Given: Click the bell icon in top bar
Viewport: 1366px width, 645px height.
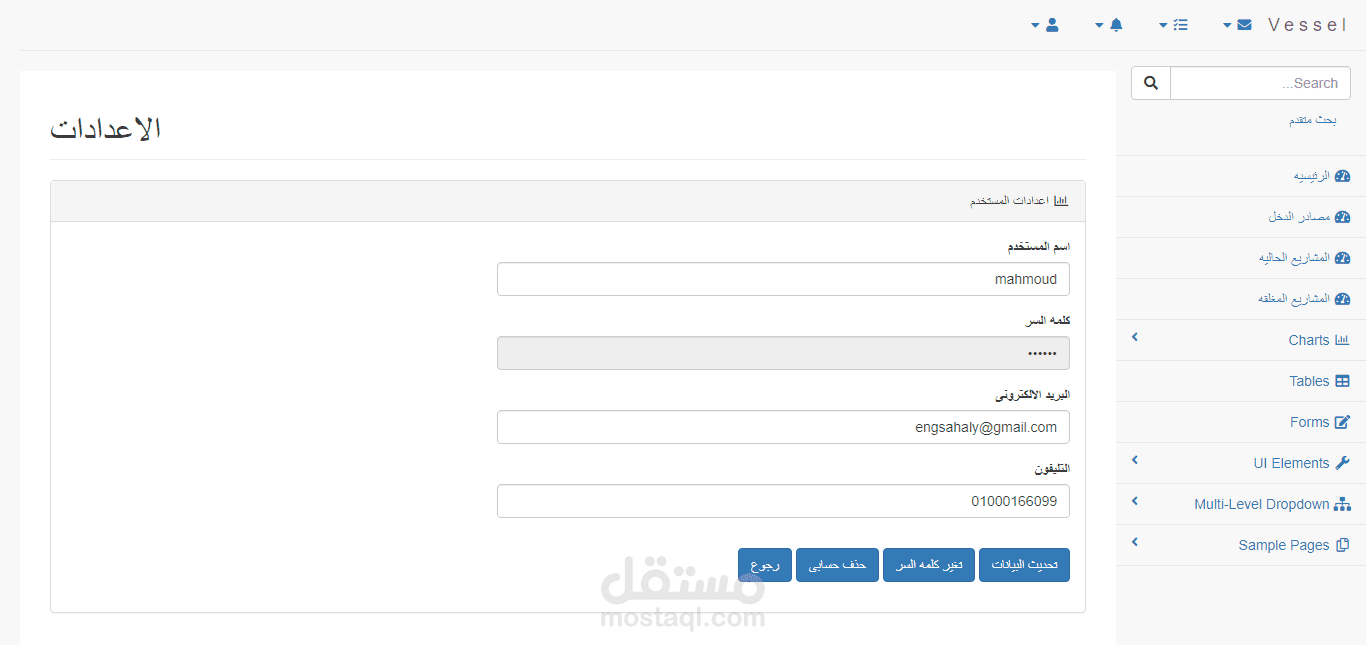Looking at the screenshot, I should click(x=1116, y=25).
